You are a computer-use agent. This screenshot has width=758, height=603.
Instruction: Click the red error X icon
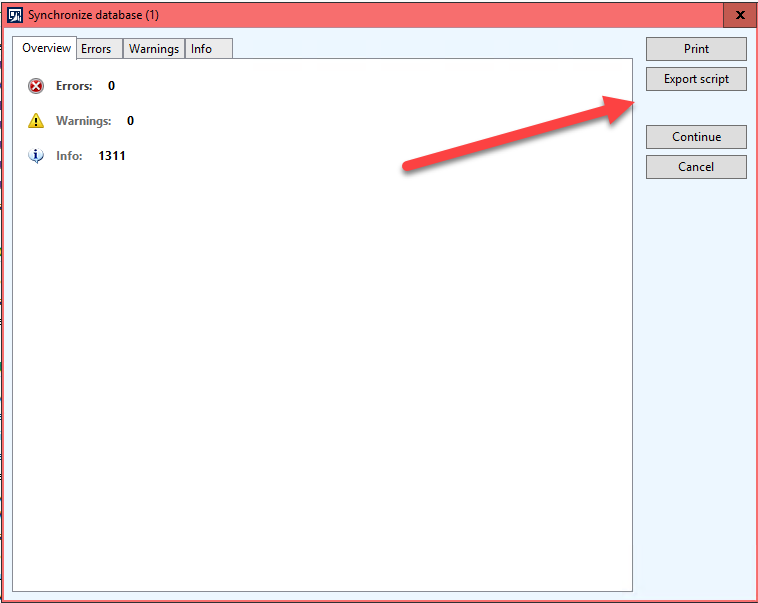coord(36,86)
